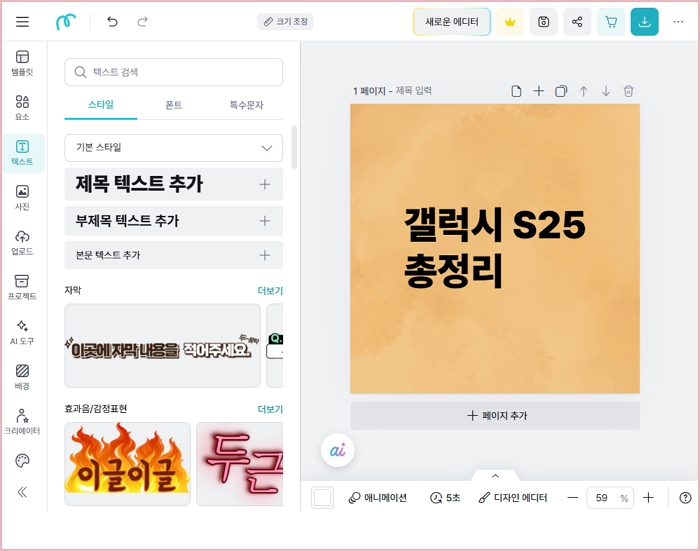Expand the bottom page panel chevron
Image resolution: width=700 pixels, height=551 pixels.
[x=495, y=476]
